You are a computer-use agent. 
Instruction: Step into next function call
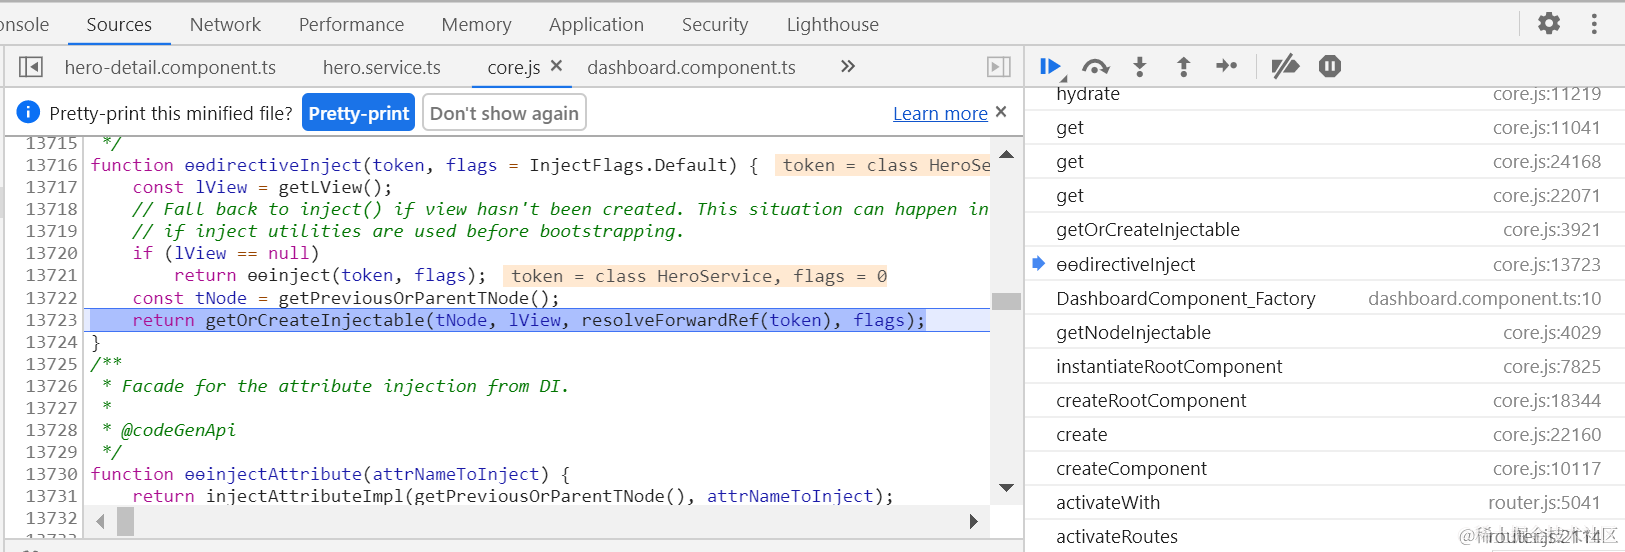tap(1139, 66)
